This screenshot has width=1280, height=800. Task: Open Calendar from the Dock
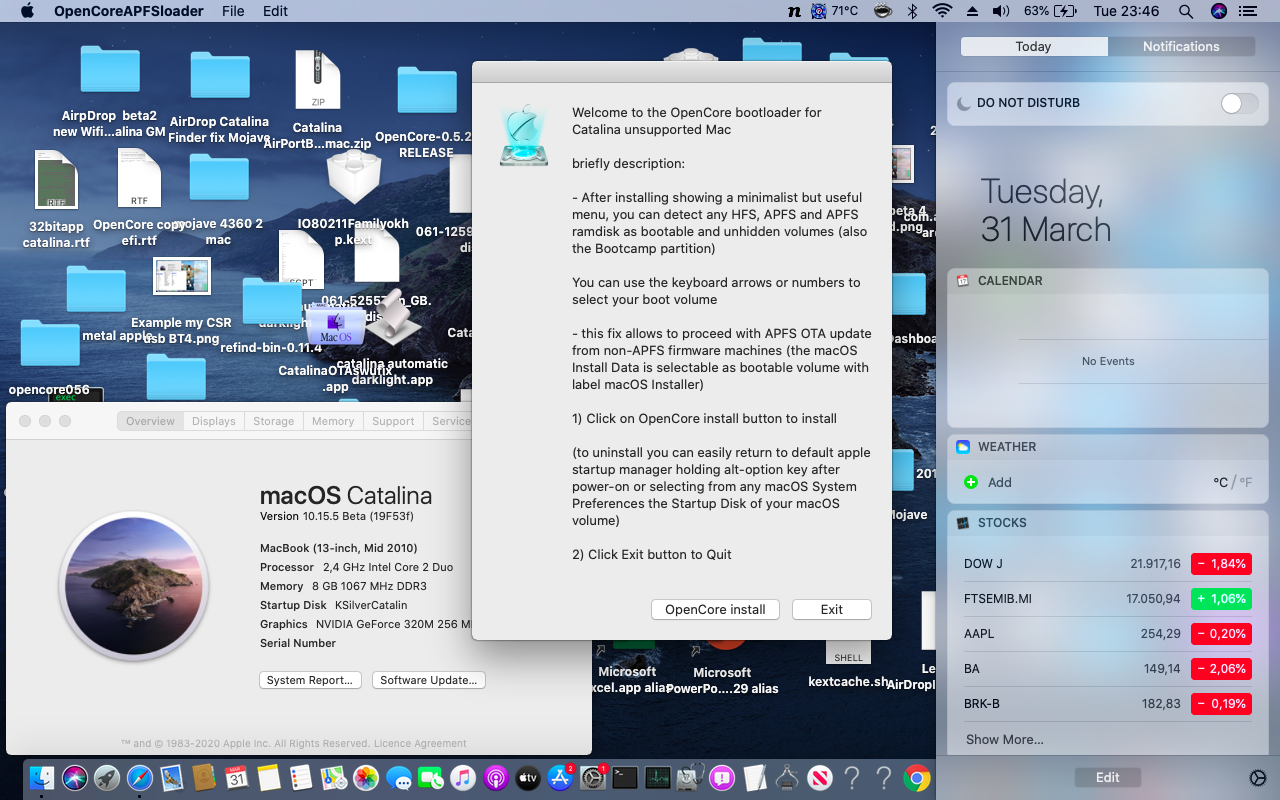(236, 777)
